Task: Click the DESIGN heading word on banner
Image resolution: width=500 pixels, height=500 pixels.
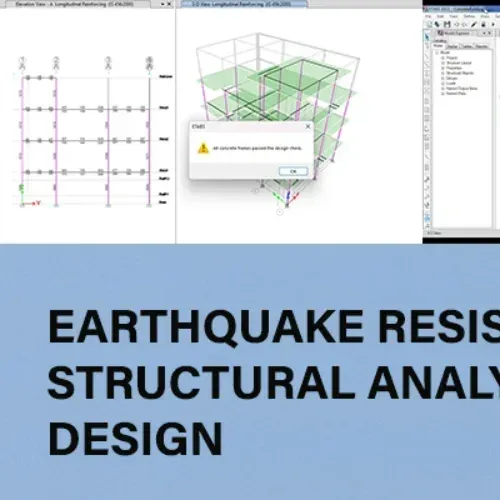Action: click(x=135, y=439)
